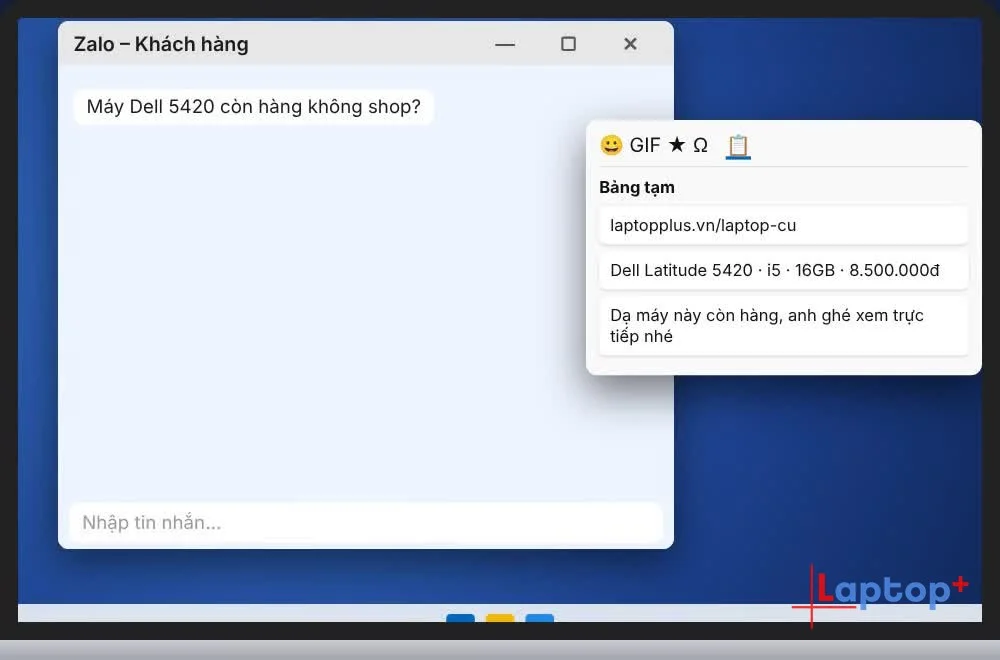Paste clipboard entry laptopplus.vn/laptop-cu
Image resolution: width=1000 pixels, height=660 pixels.
tap(783, 225)
